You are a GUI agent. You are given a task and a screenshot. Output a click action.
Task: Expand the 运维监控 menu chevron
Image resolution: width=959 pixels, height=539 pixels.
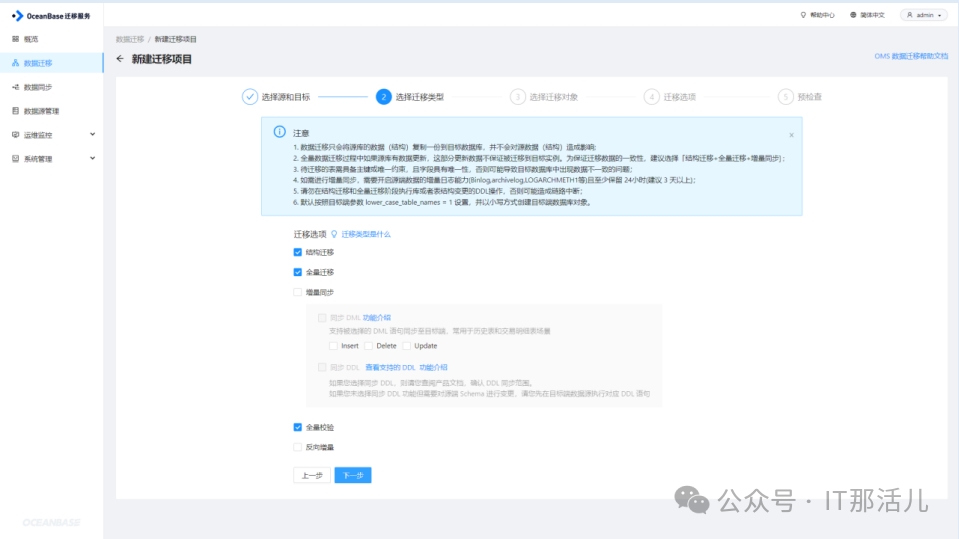coord(92,134)
